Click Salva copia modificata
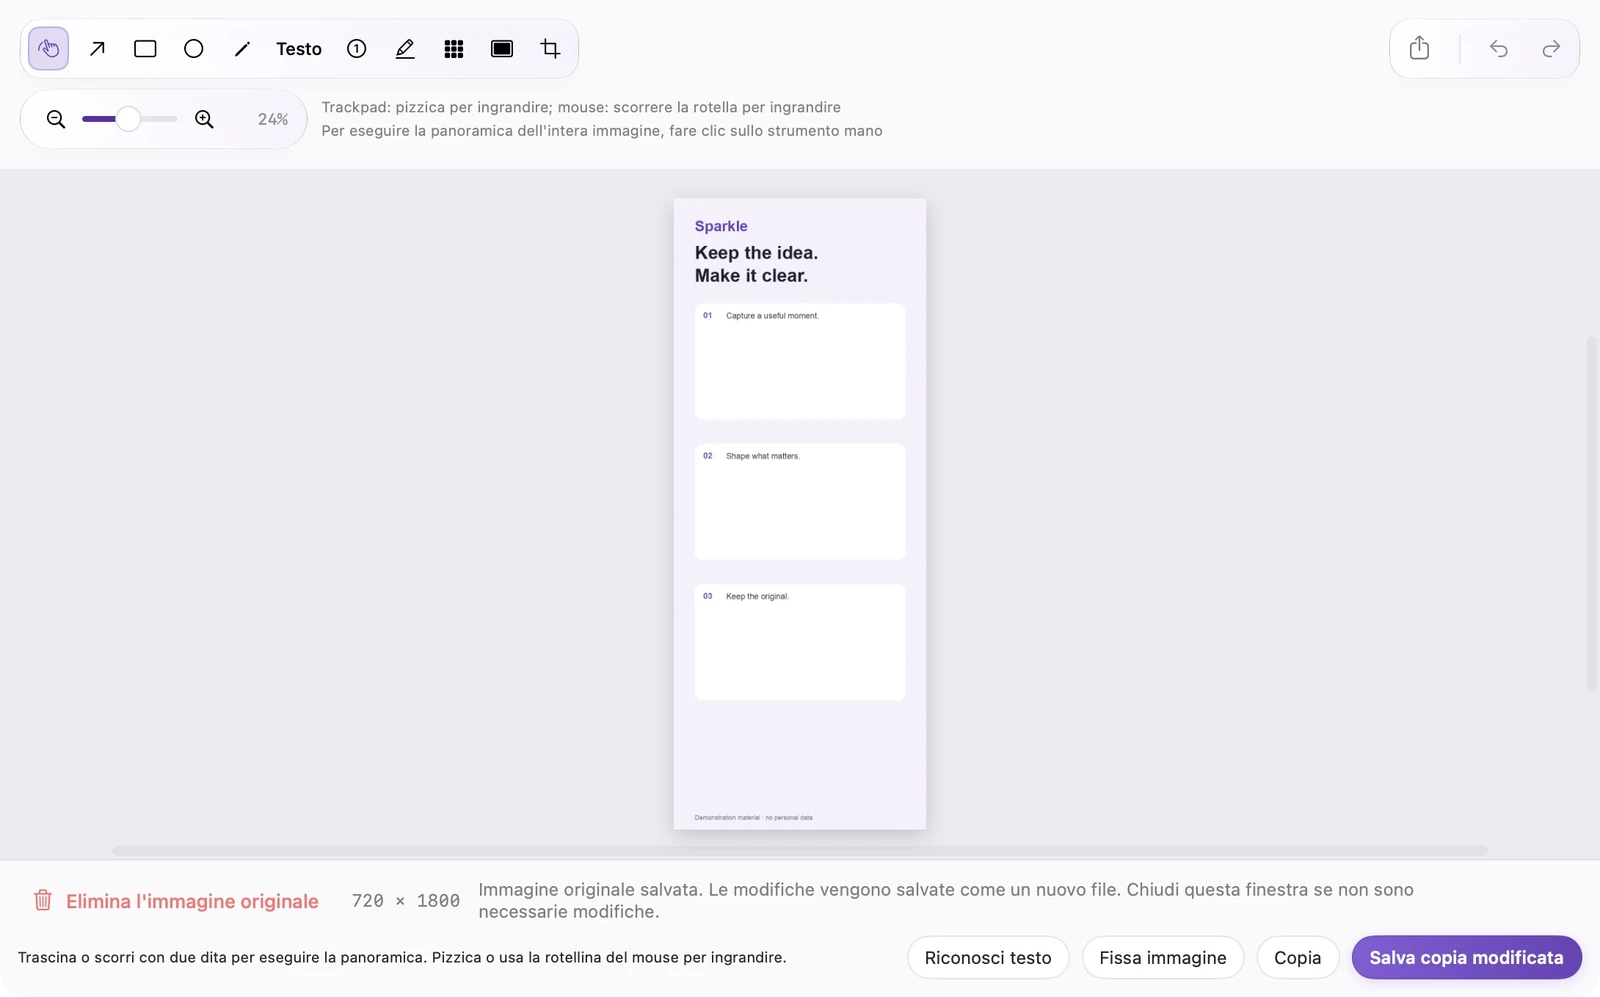1600x997 pixels. click(1466, 958)
